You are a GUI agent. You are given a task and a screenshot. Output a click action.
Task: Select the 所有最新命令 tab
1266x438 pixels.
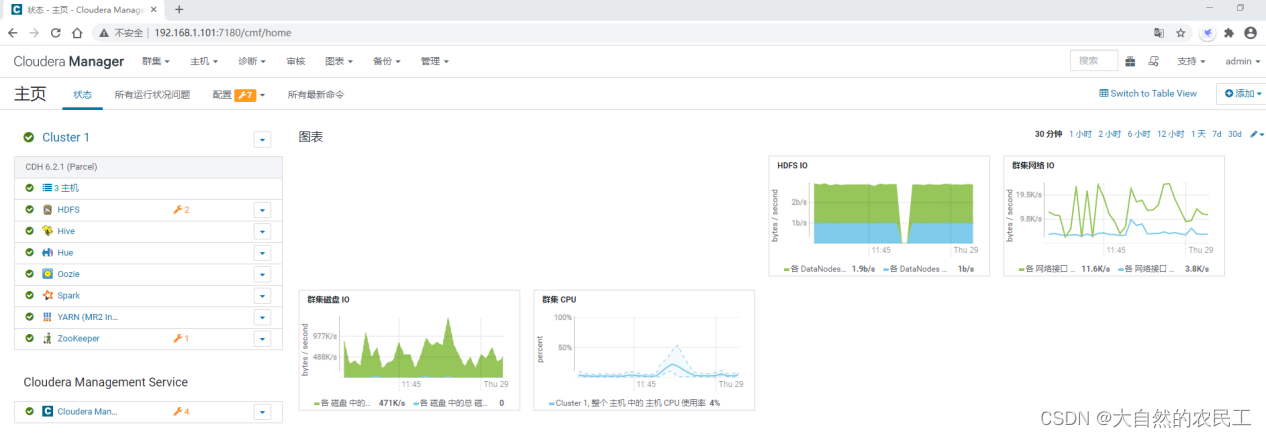(x=316, y=95)
